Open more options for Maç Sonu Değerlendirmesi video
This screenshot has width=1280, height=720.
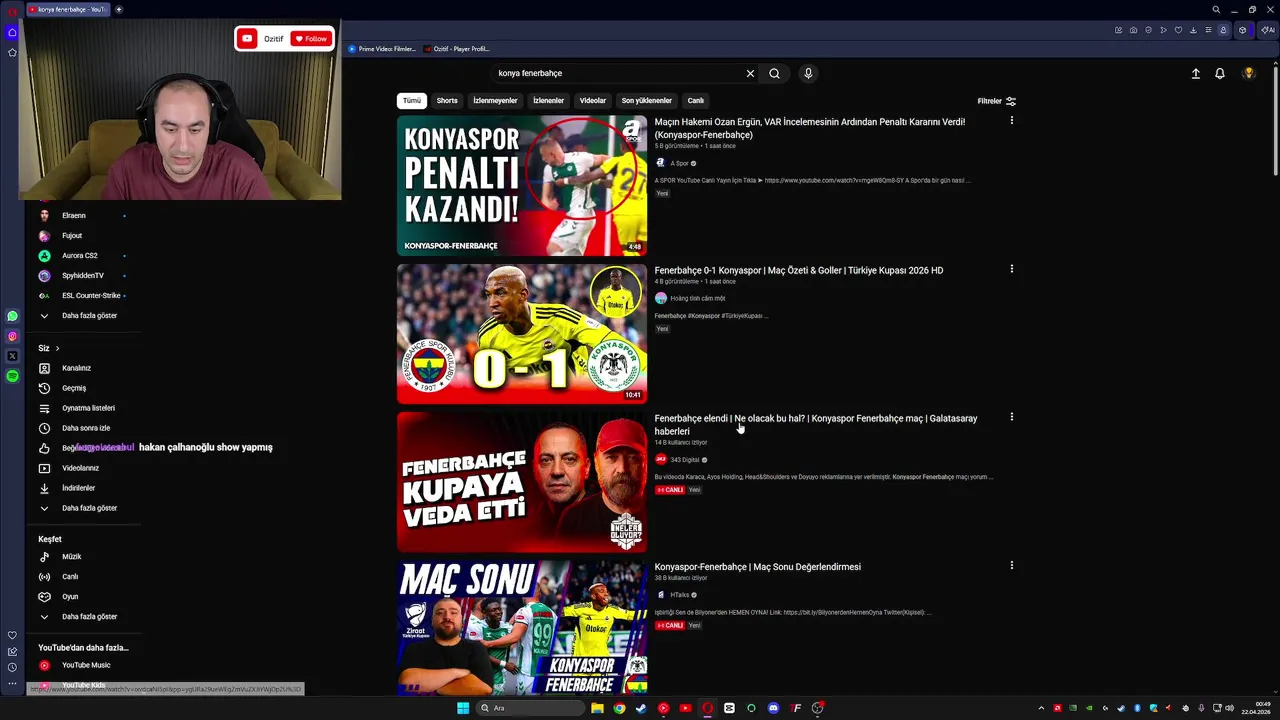coord(1011,565)
